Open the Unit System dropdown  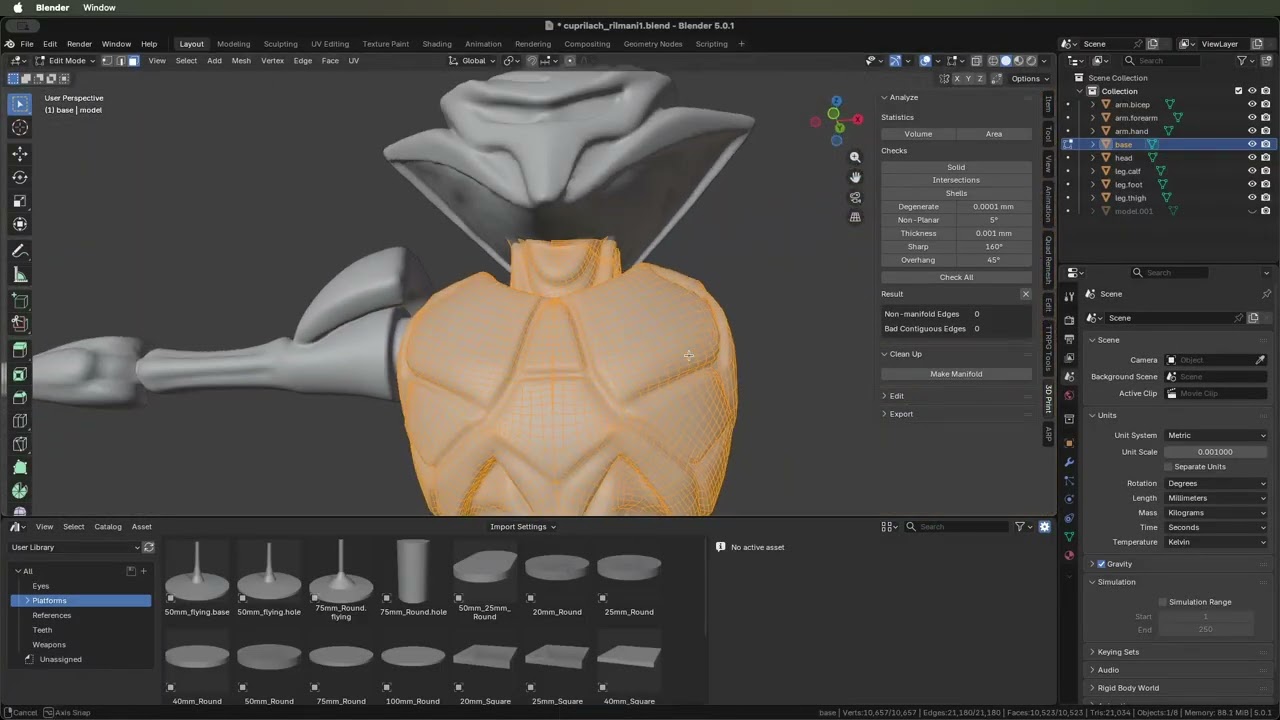1215,435
